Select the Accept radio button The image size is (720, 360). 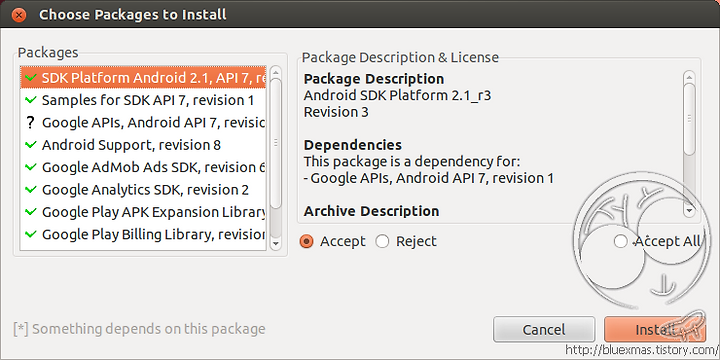coord(306,241)
